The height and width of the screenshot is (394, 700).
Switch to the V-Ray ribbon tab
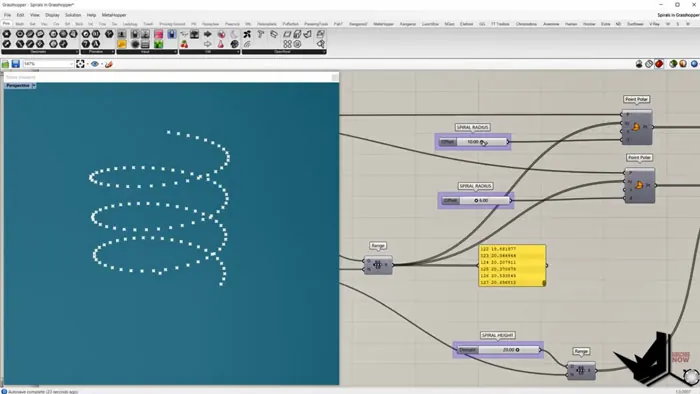click(654, 24)
